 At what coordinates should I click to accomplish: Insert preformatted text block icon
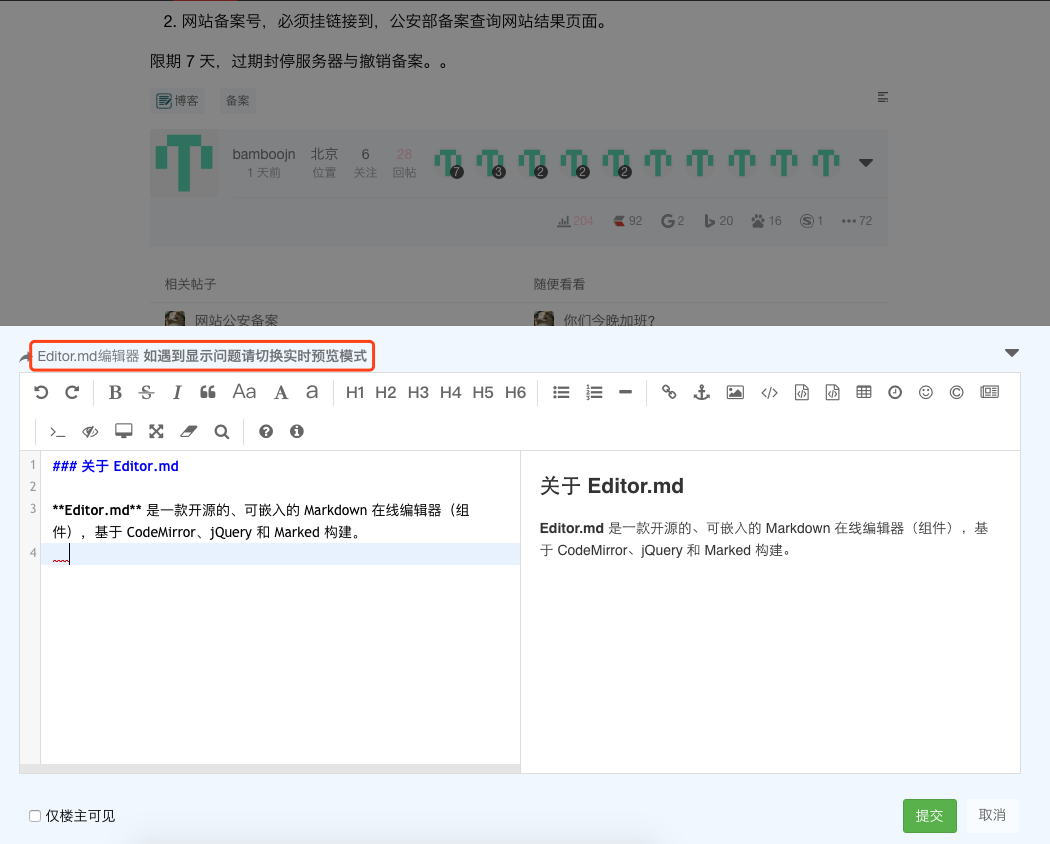pos(802,393)
